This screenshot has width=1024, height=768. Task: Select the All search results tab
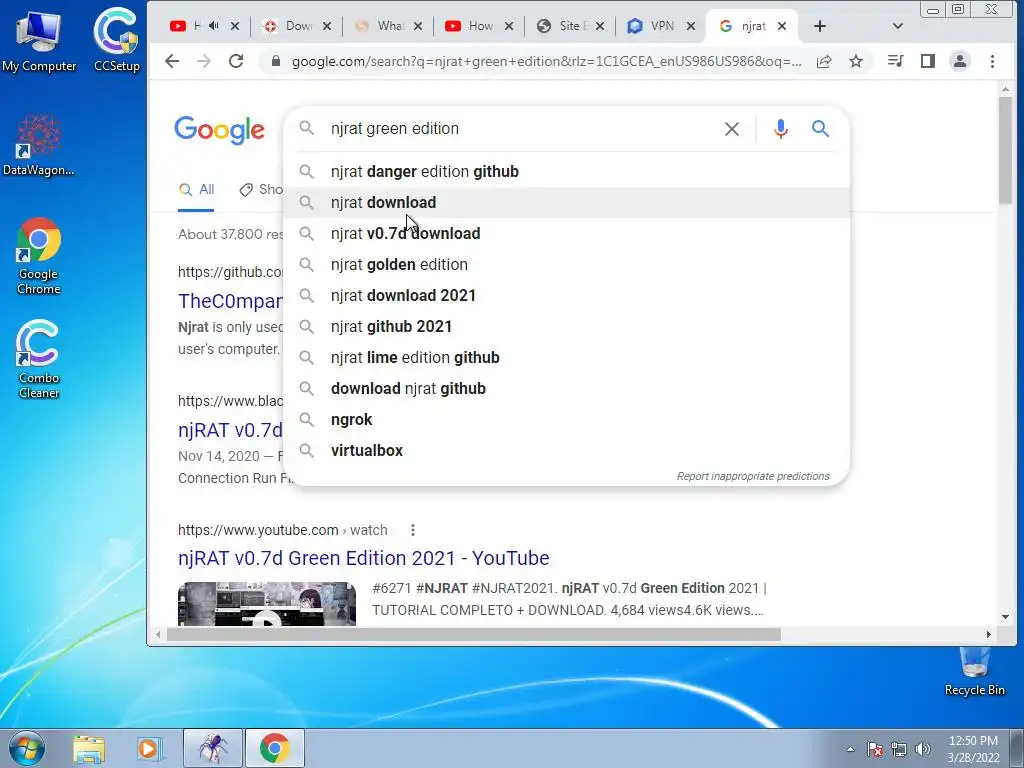point(197,190)
